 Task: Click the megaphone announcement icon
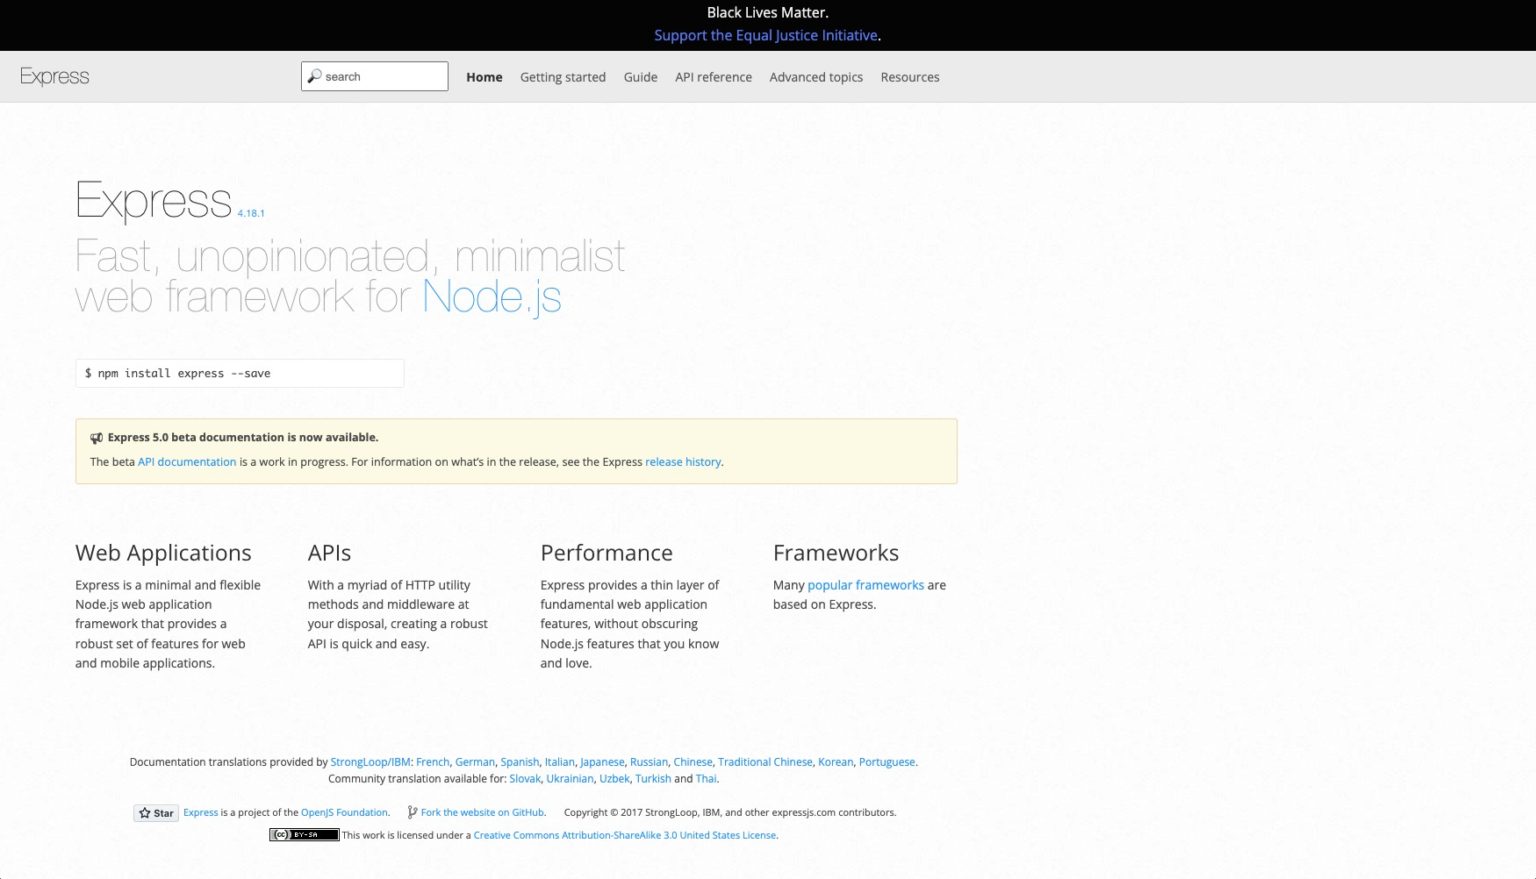pos(97,438)
